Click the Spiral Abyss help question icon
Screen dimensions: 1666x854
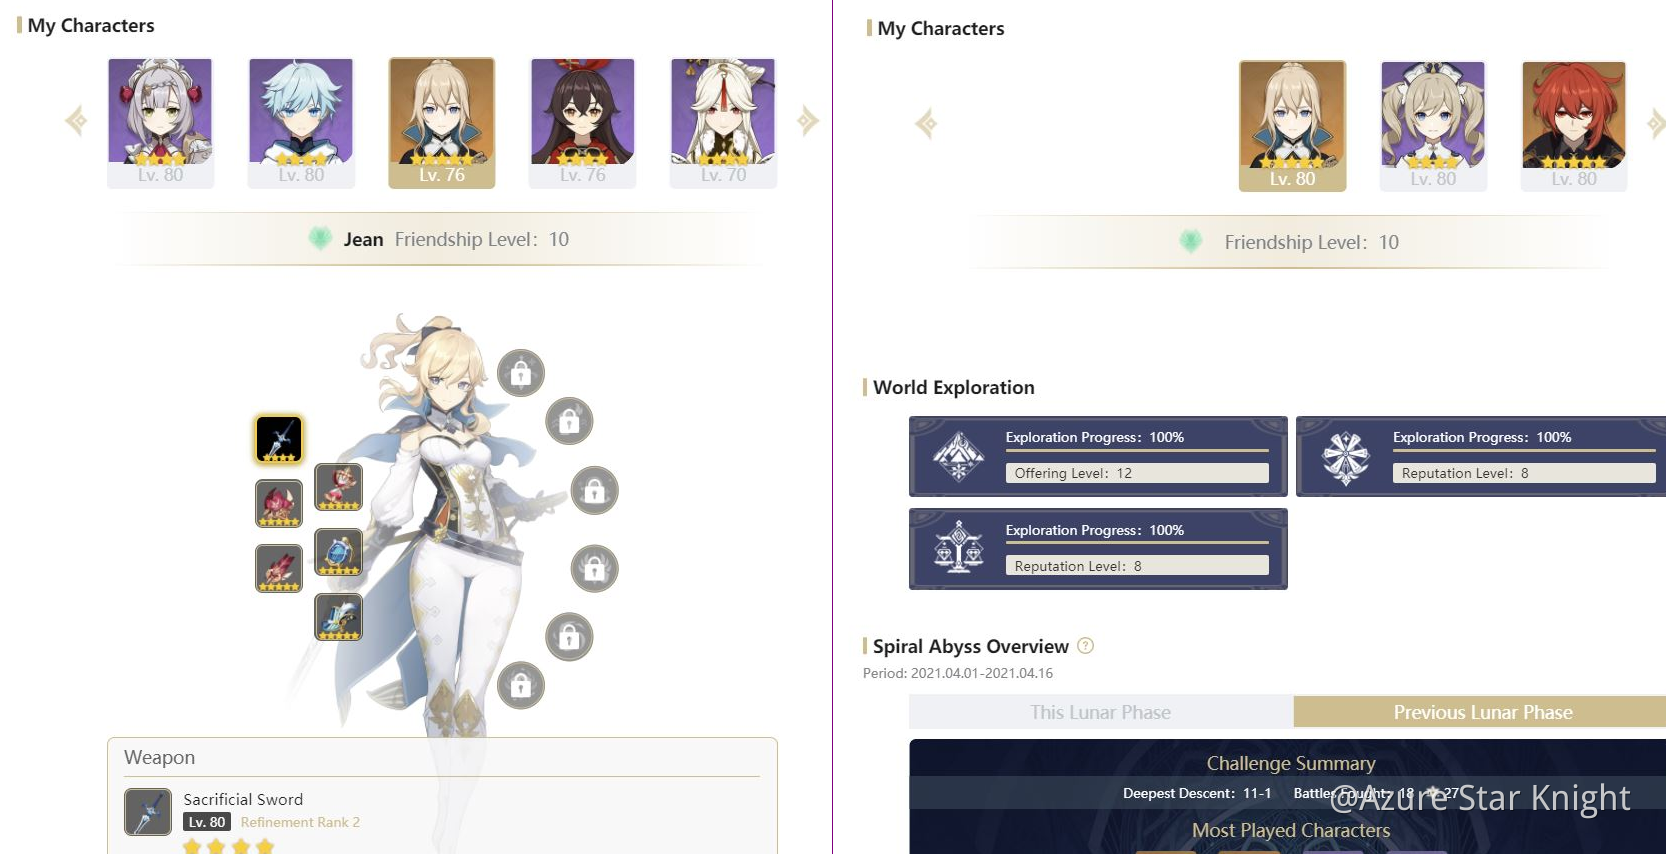tap(1085, 646)
